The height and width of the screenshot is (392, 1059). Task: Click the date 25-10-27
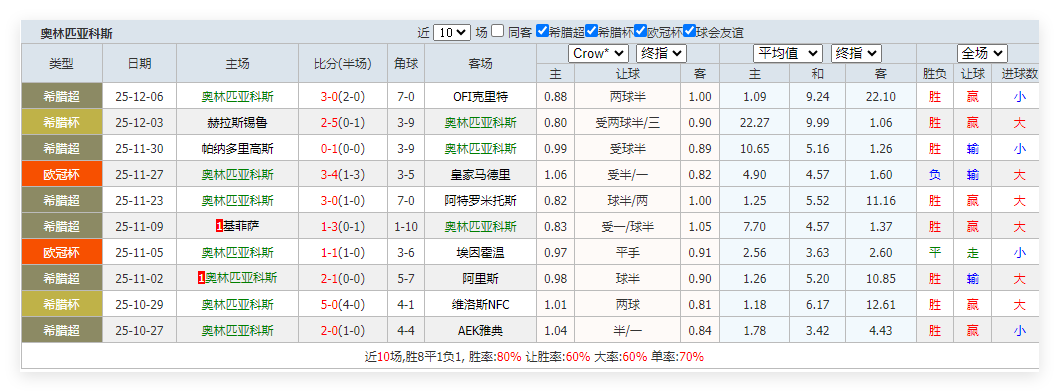[139, 330]
